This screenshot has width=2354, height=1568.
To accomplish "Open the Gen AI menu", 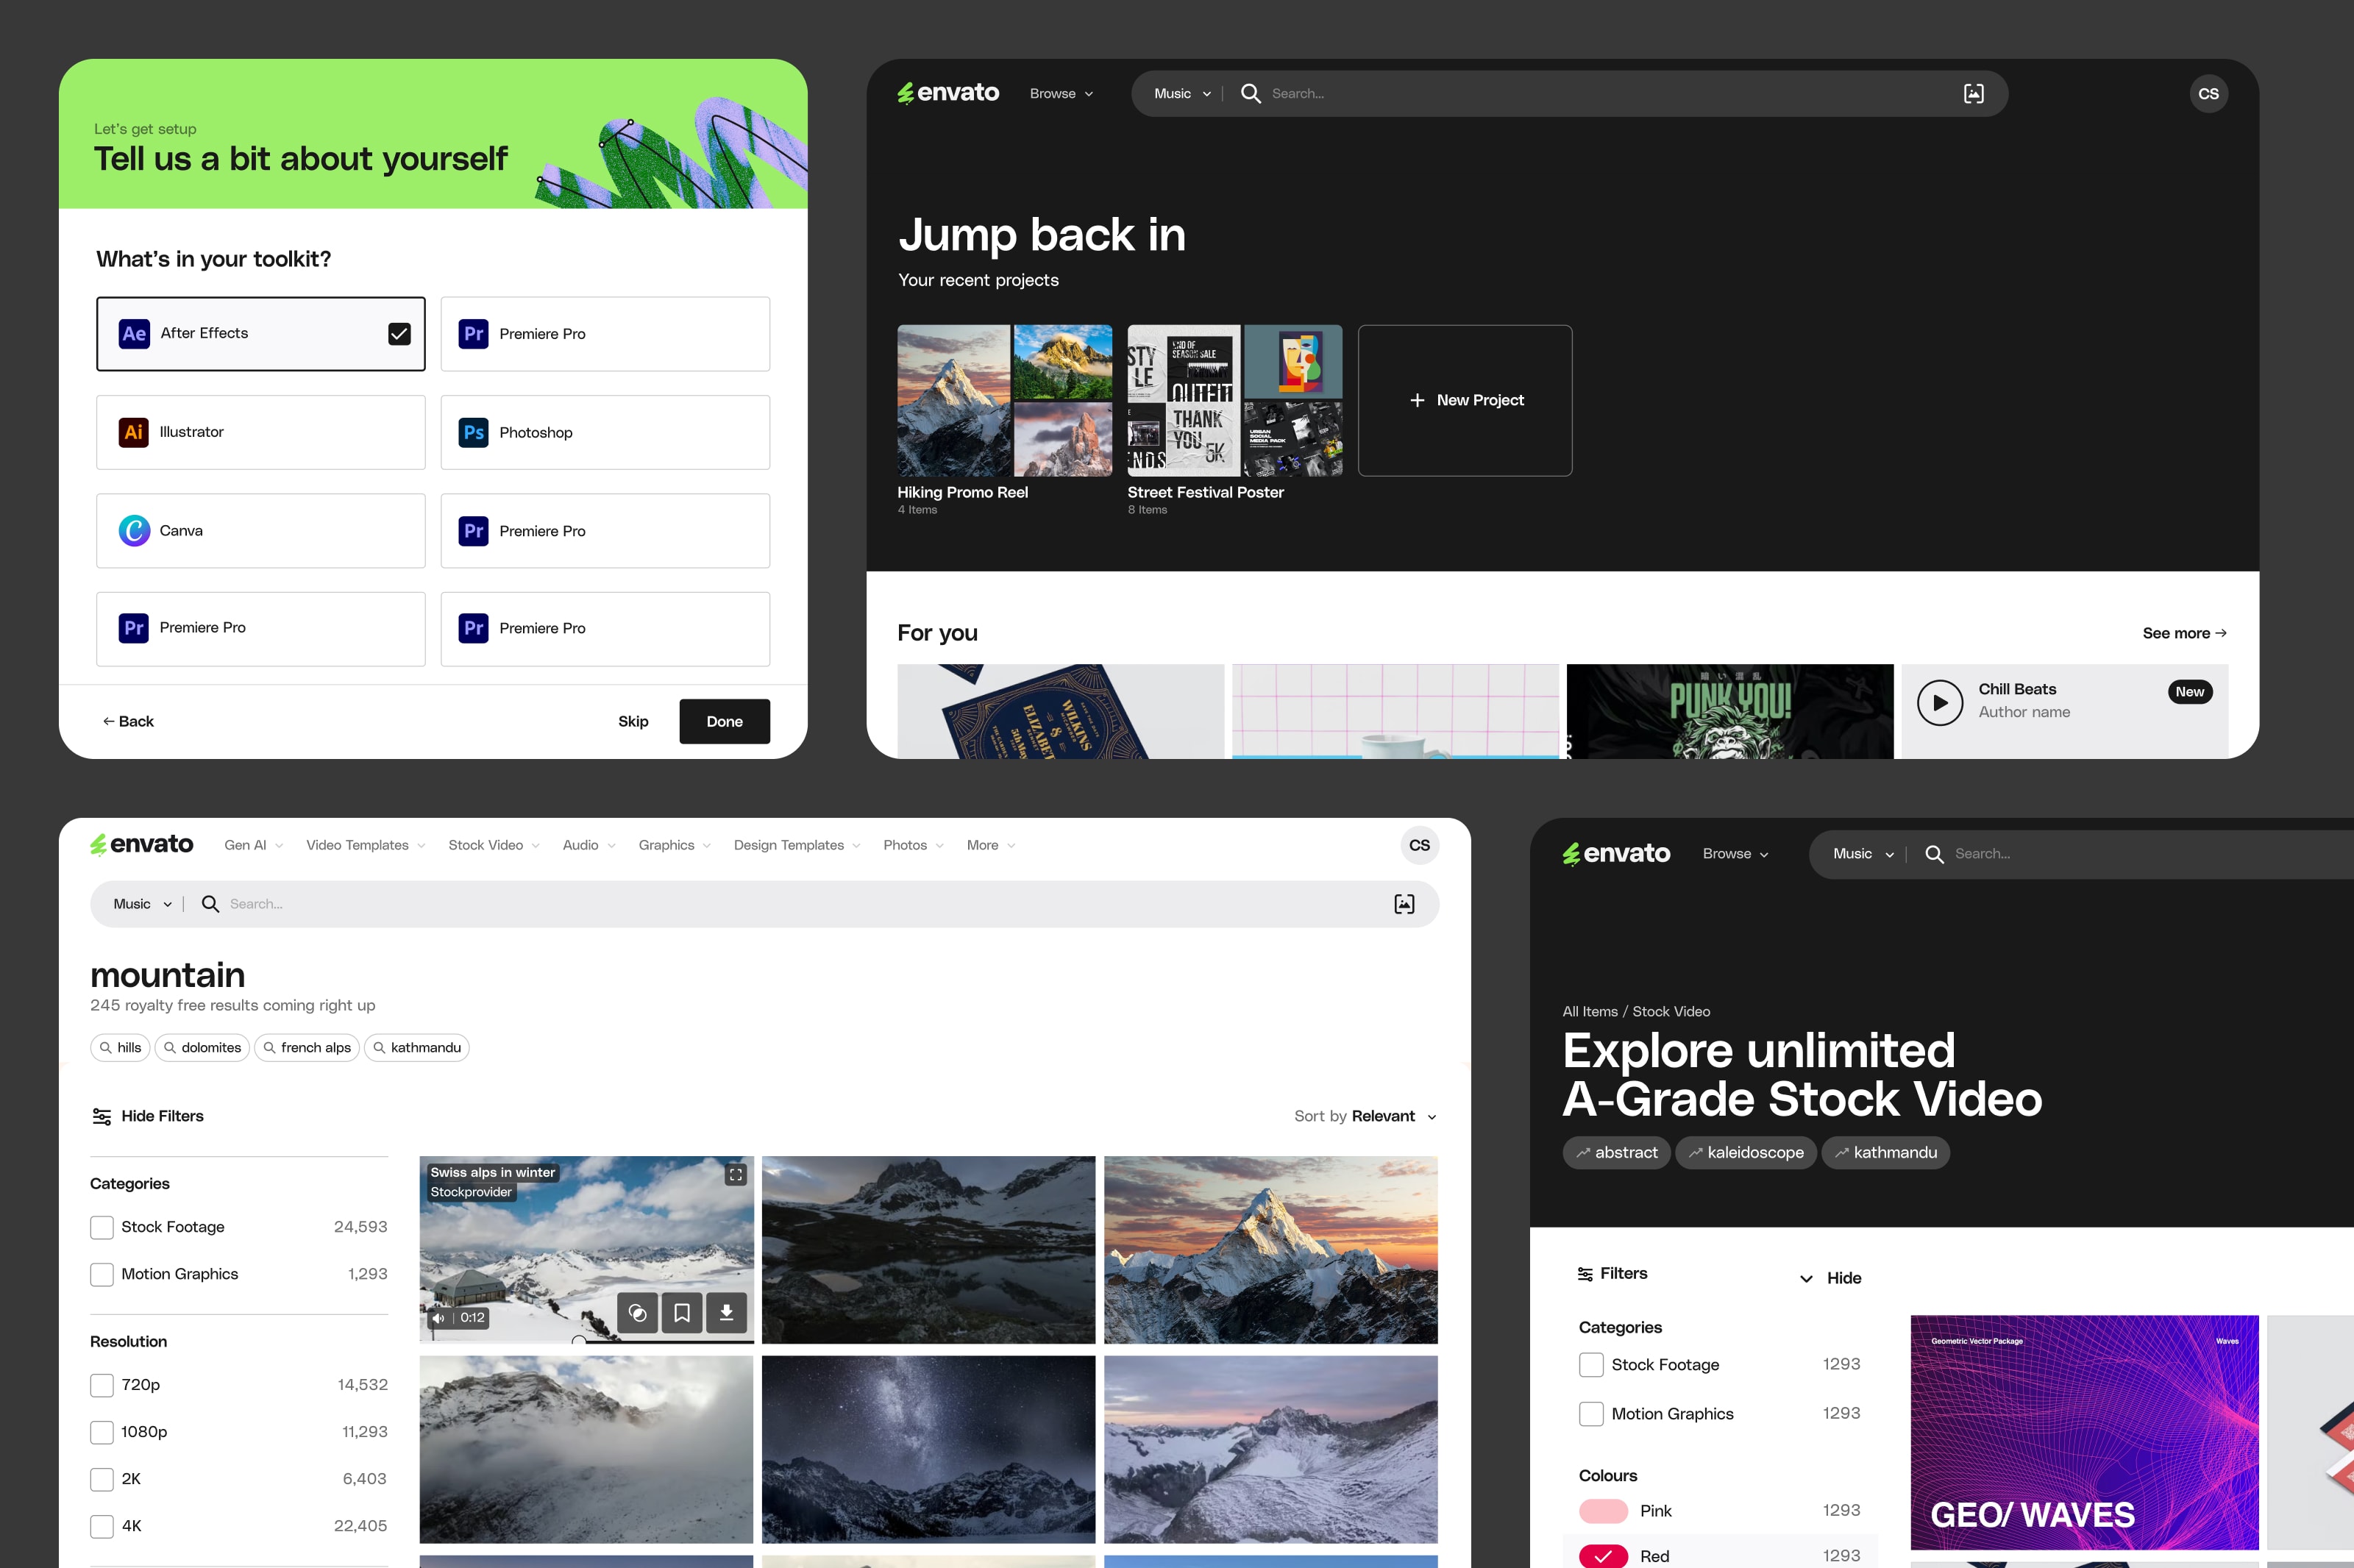I will pyautogui.click(x=253, y=845).
